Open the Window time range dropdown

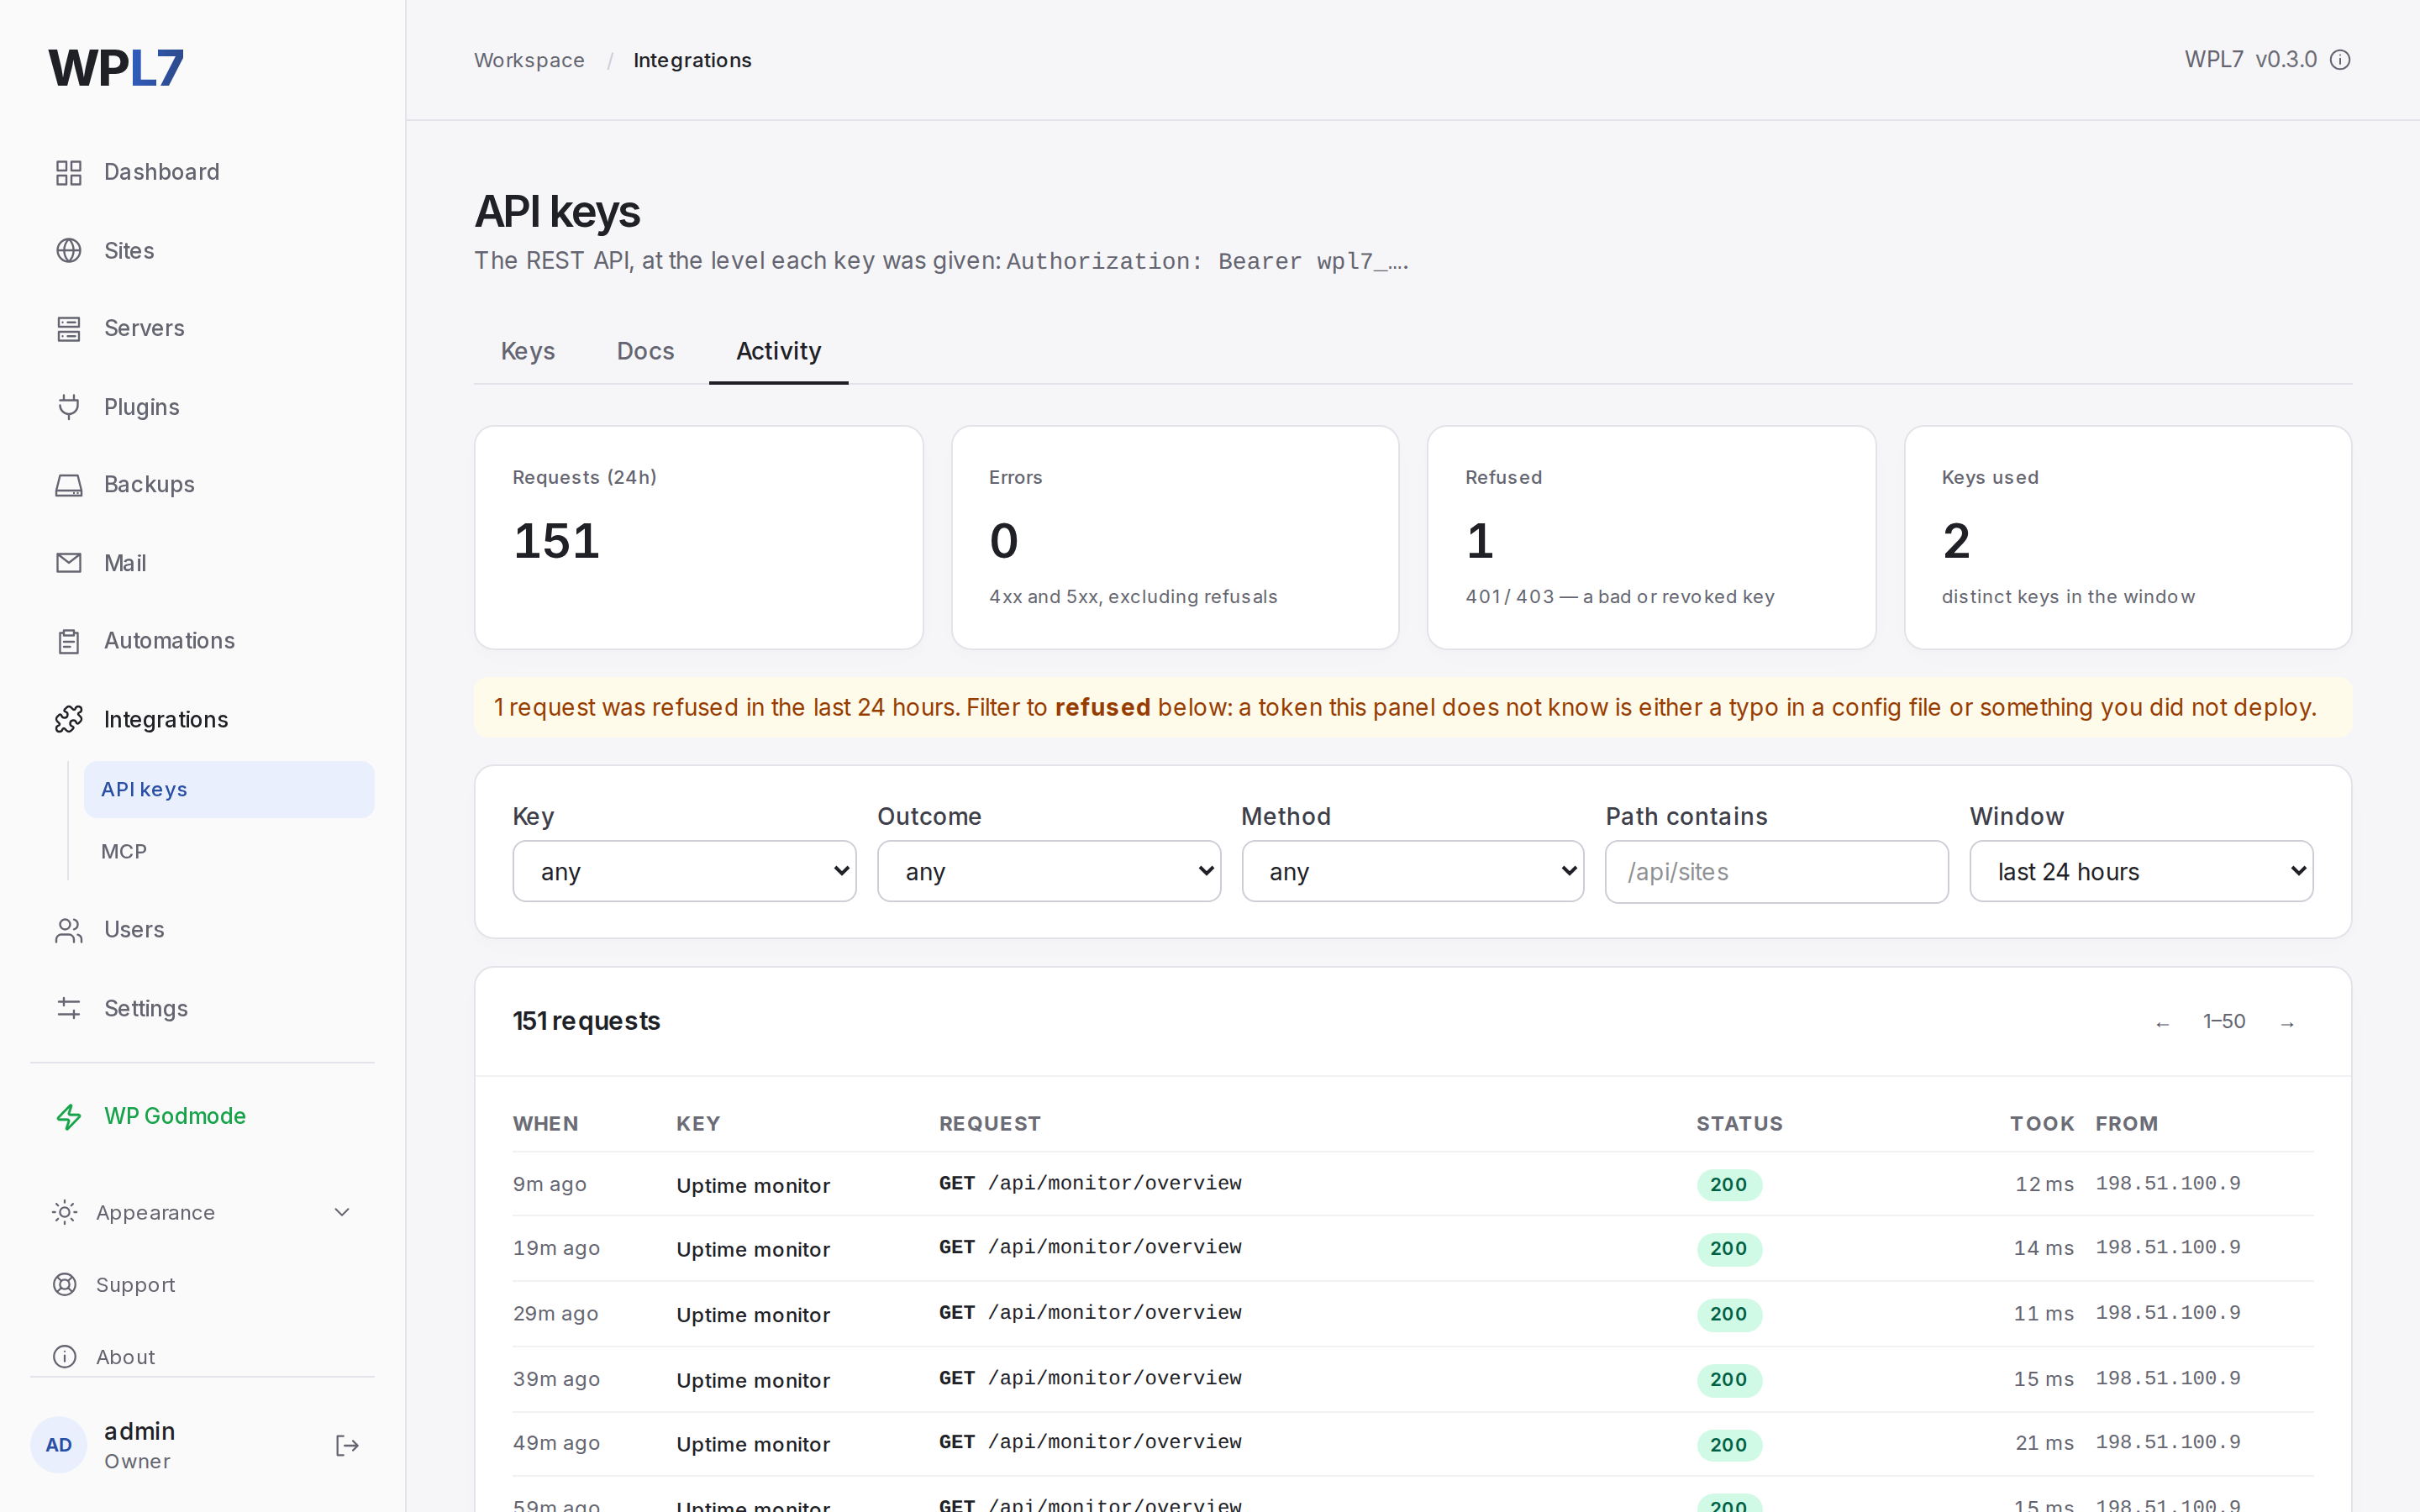2141,871
